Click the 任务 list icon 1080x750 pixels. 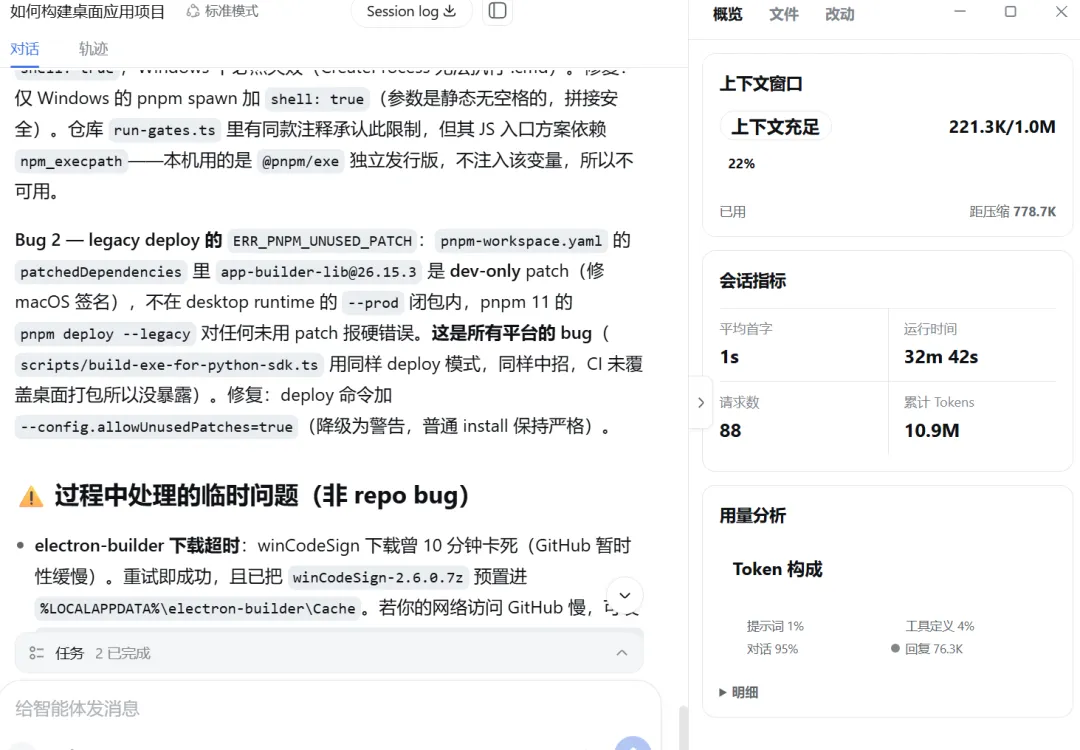[37, 653]
